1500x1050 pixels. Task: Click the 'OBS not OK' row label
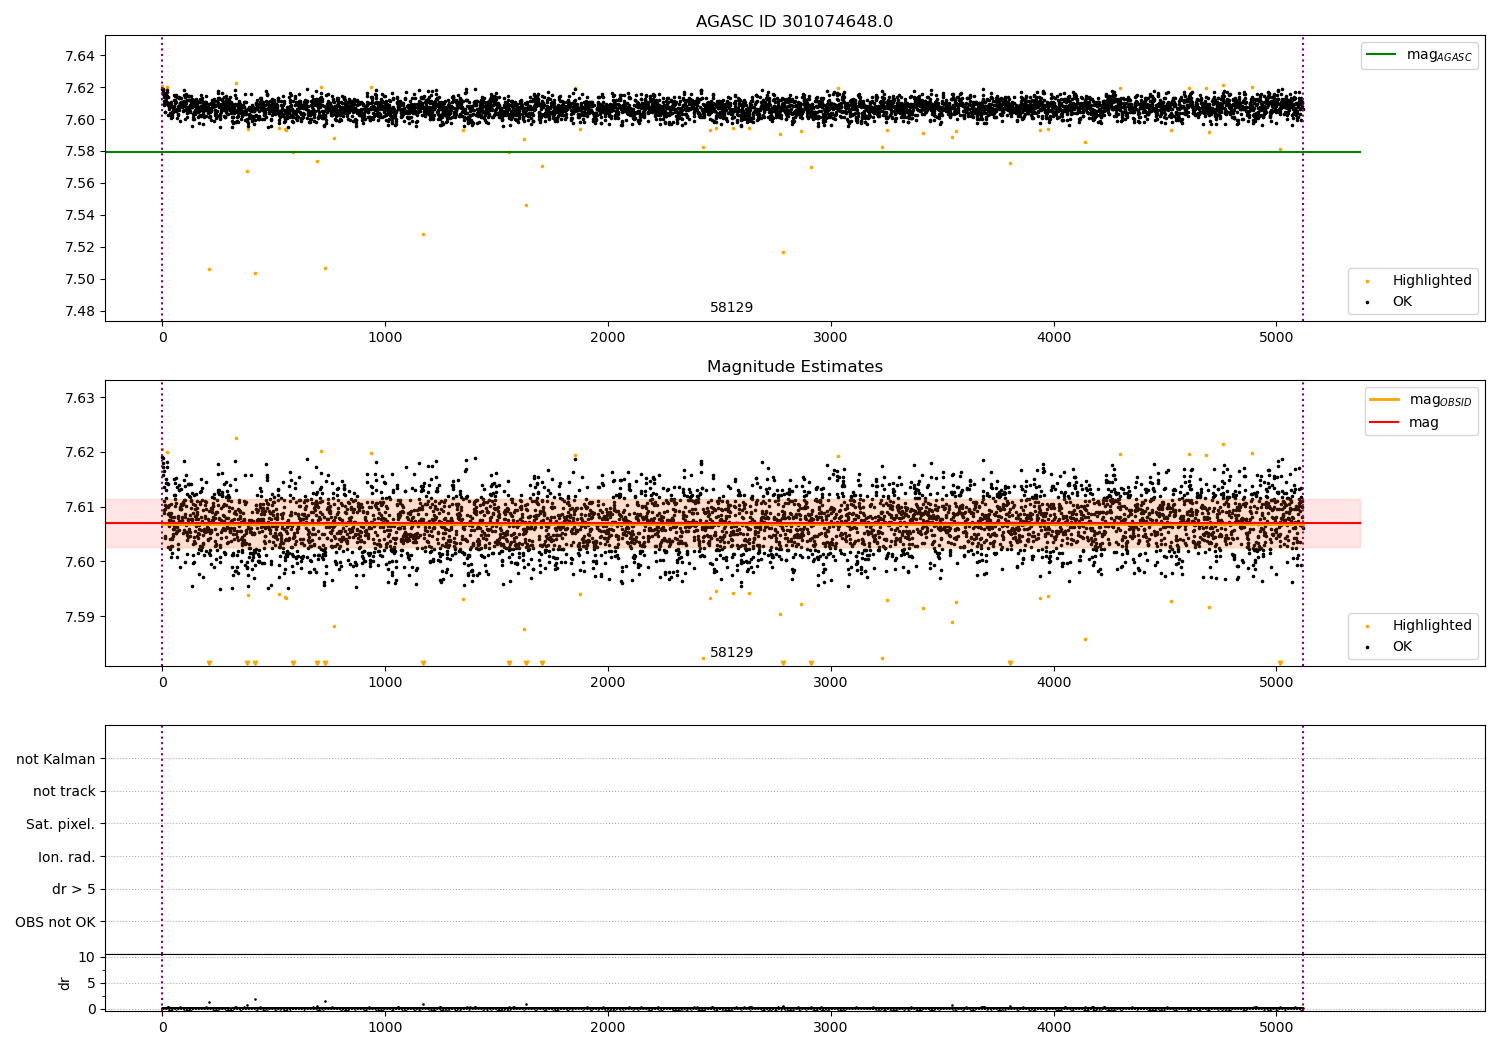pos(55,922)
